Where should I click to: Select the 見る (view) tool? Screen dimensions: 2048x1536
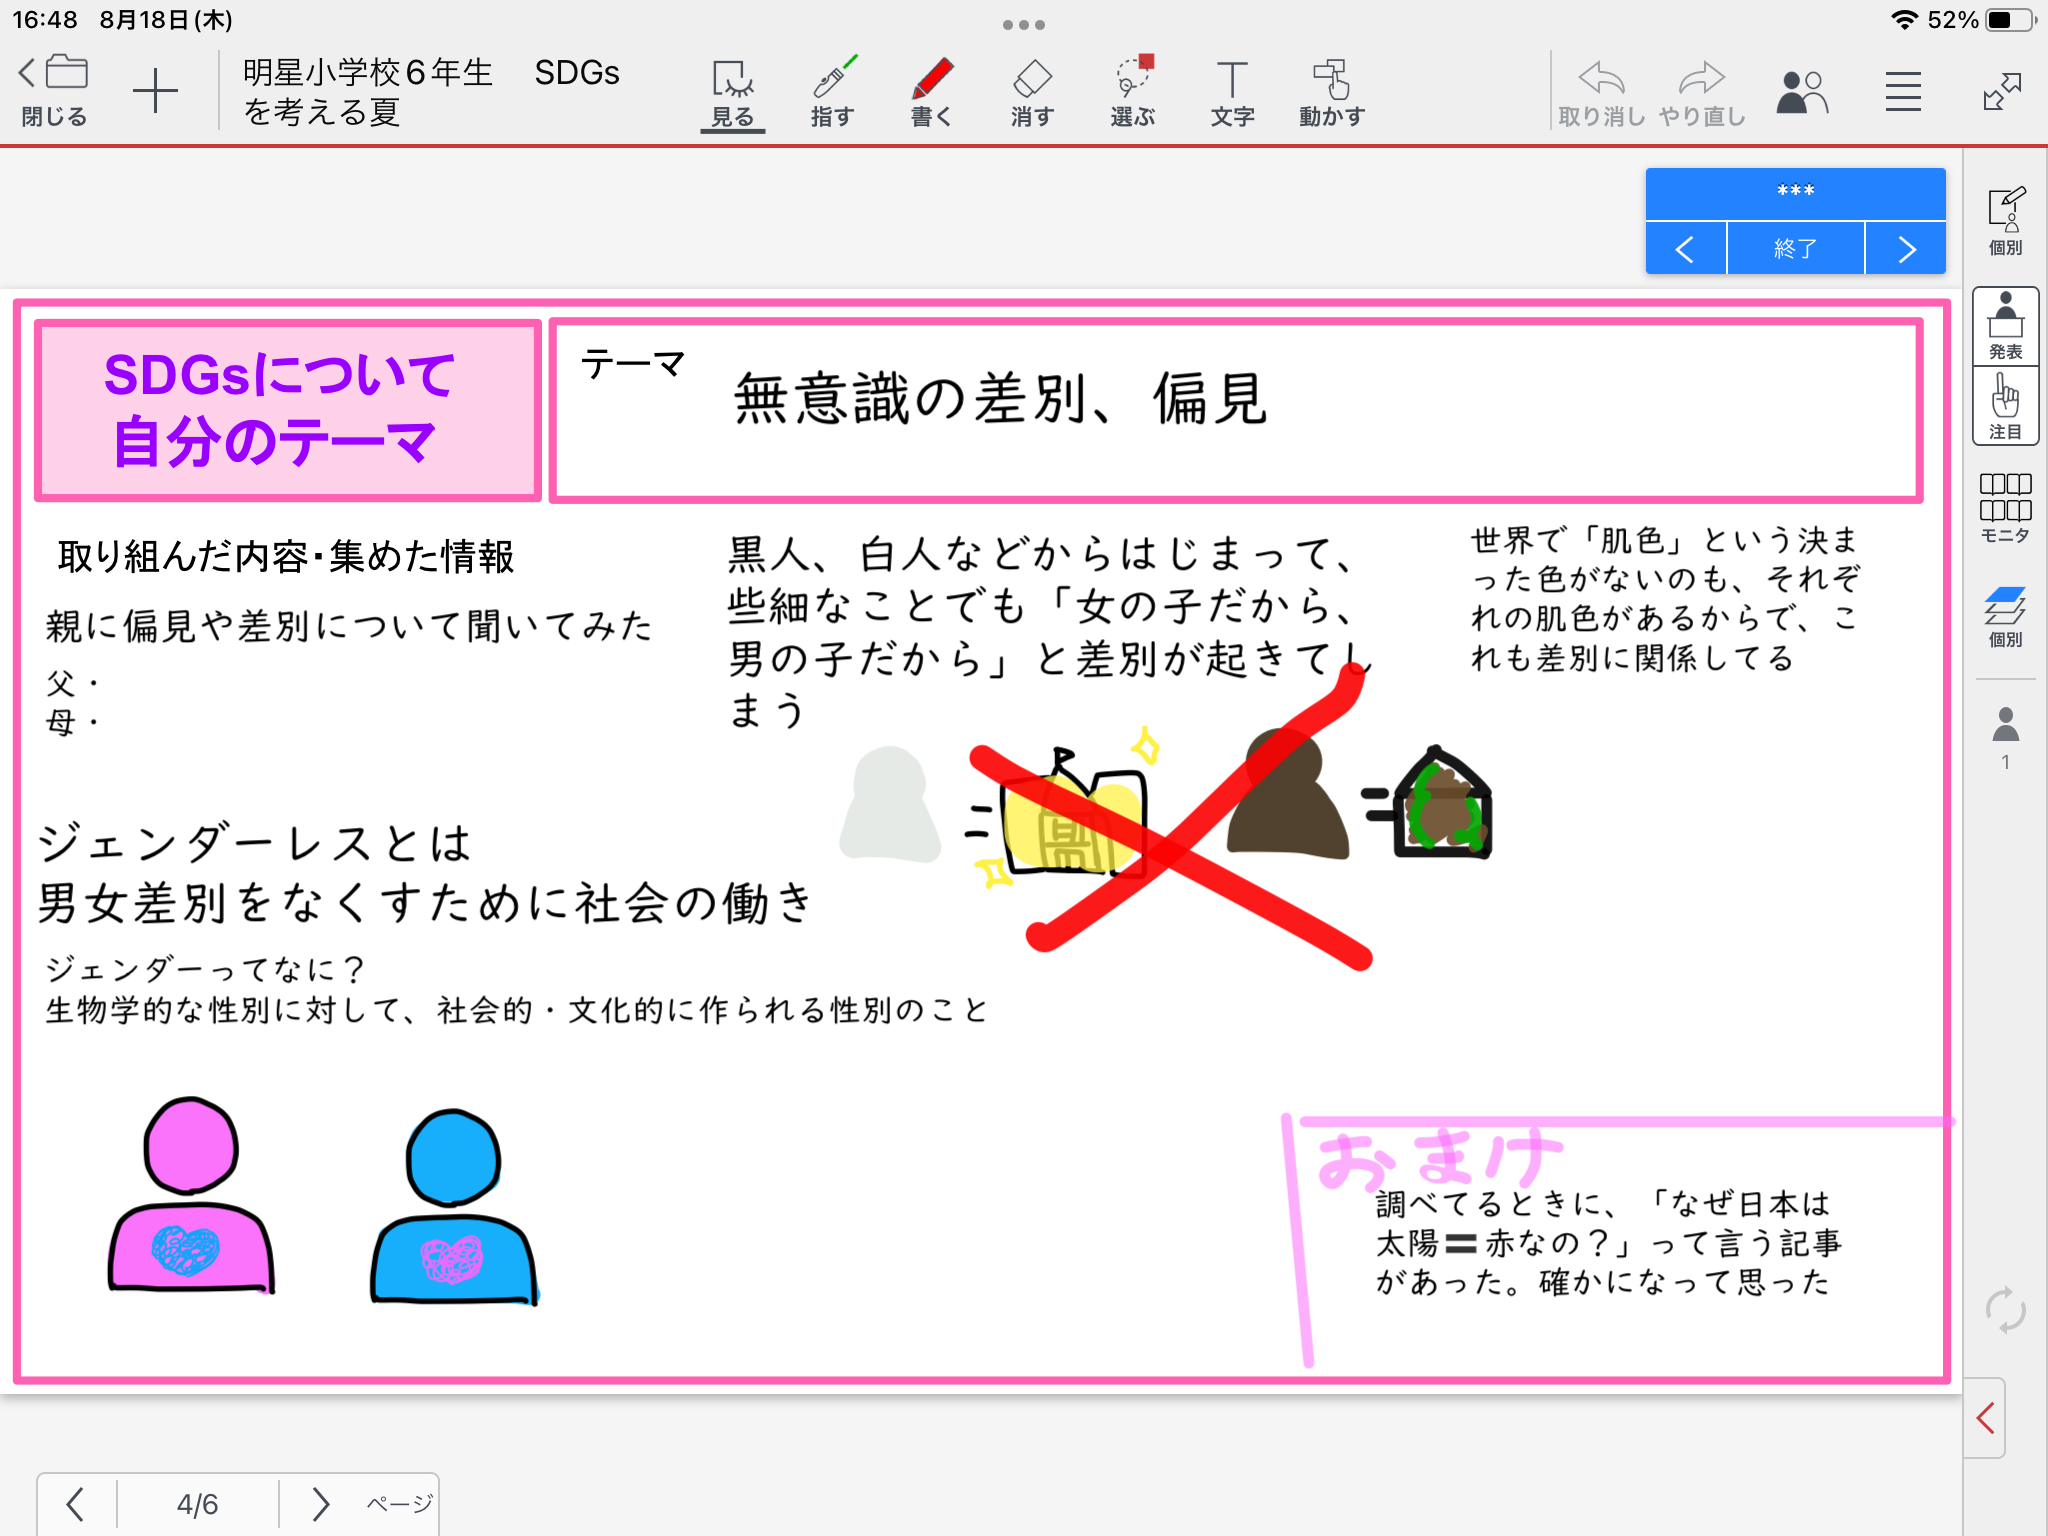(733, 92)
